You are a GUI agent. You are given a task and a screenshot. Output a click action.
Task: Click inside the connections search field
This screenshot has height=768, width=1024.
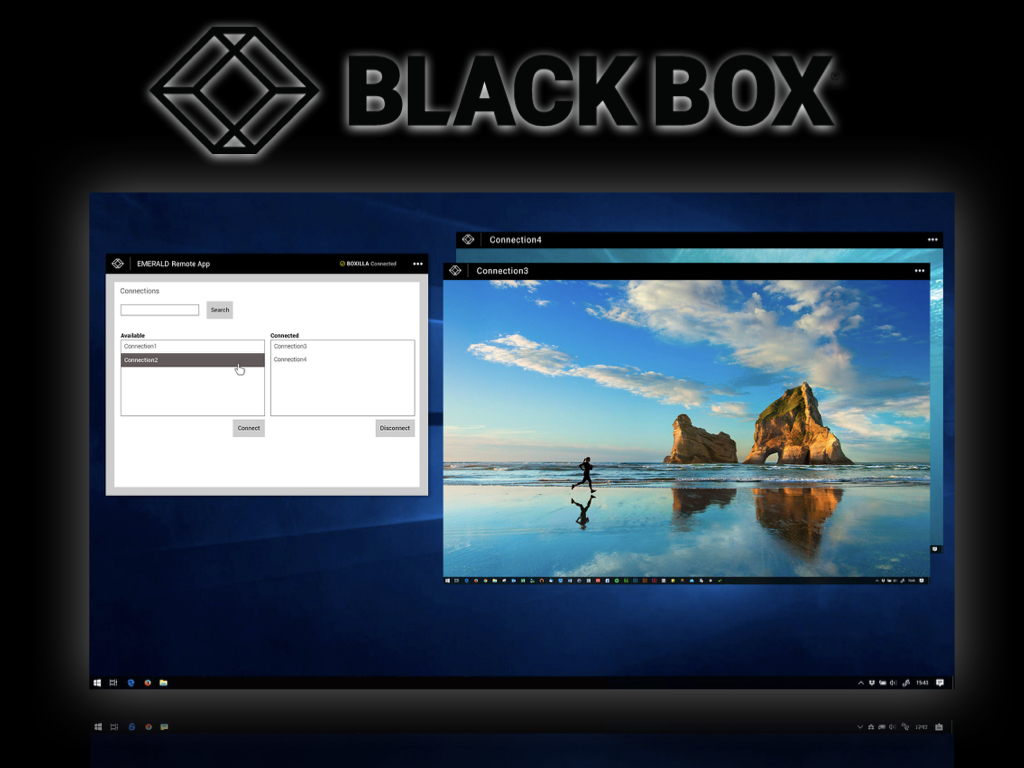[x=160, y=310]
